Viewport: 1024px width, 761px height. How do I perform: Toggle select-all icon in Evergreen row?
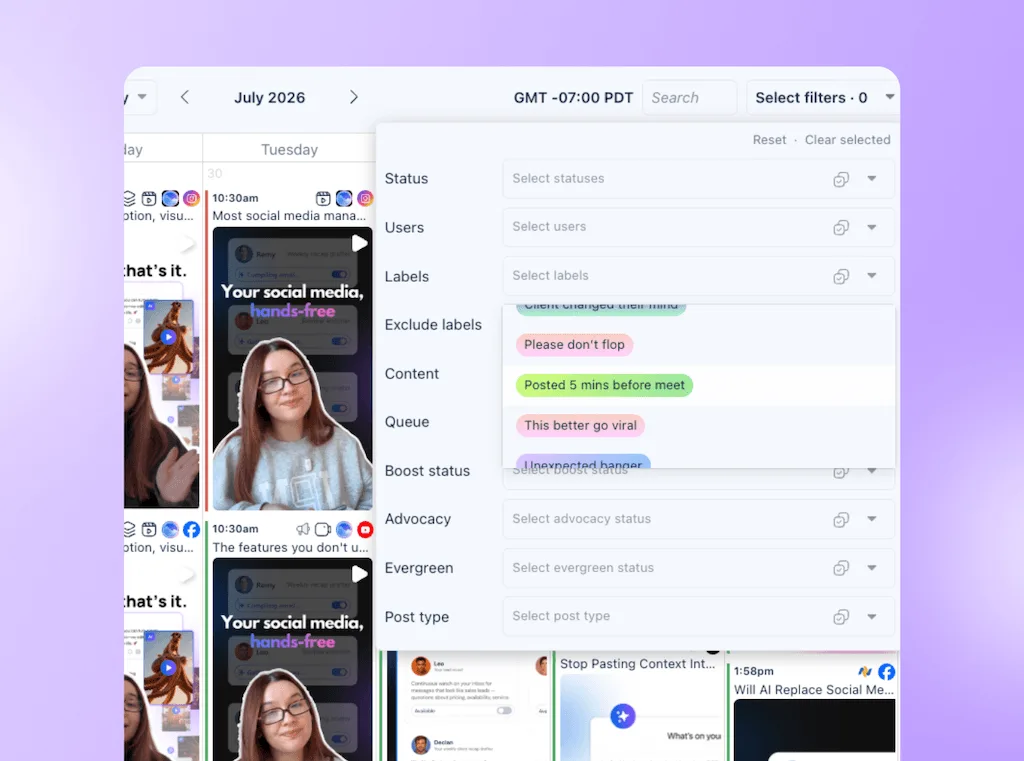tap(841, 568)
